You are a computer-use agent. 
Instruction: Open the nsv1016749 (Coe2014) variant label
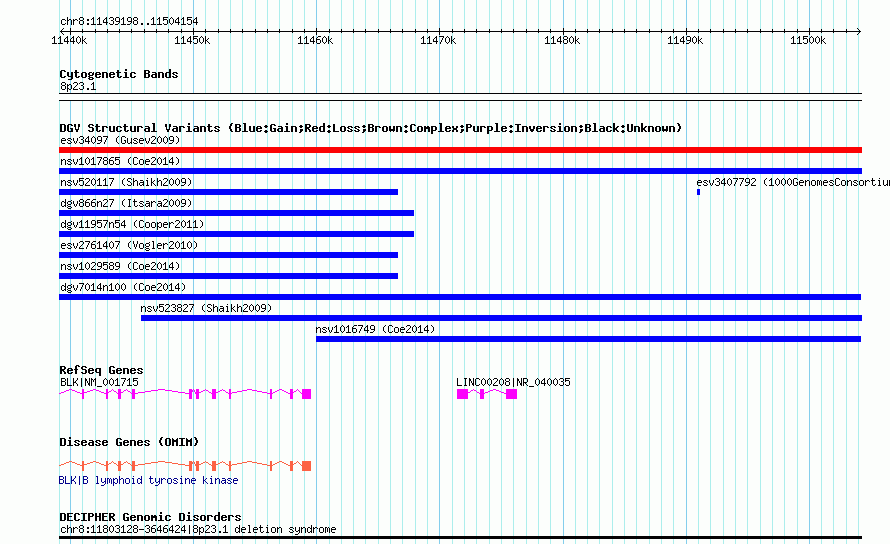(375, 329)
